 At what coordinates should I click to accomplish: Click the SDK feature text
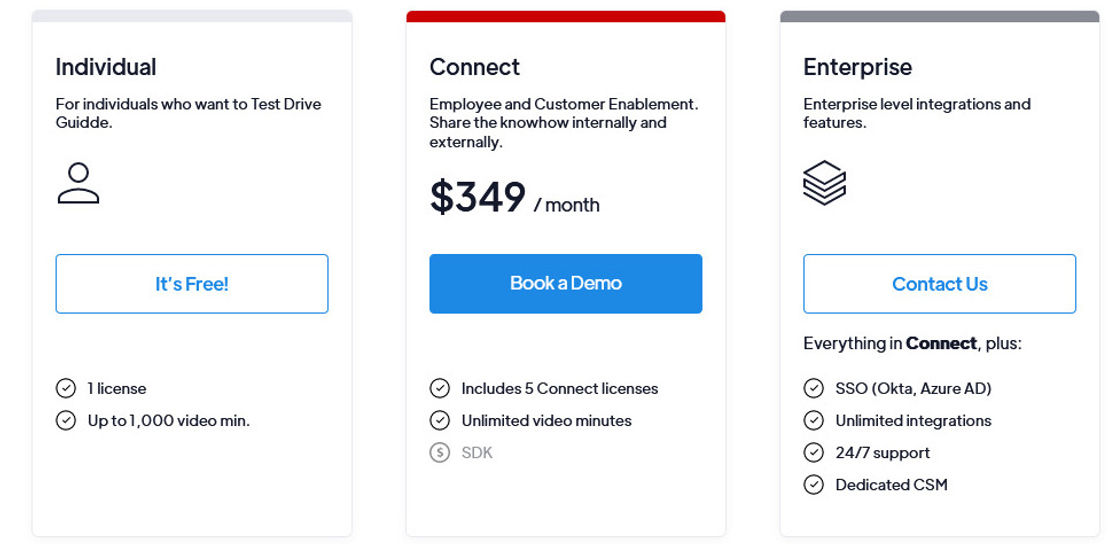click(477, 453)
